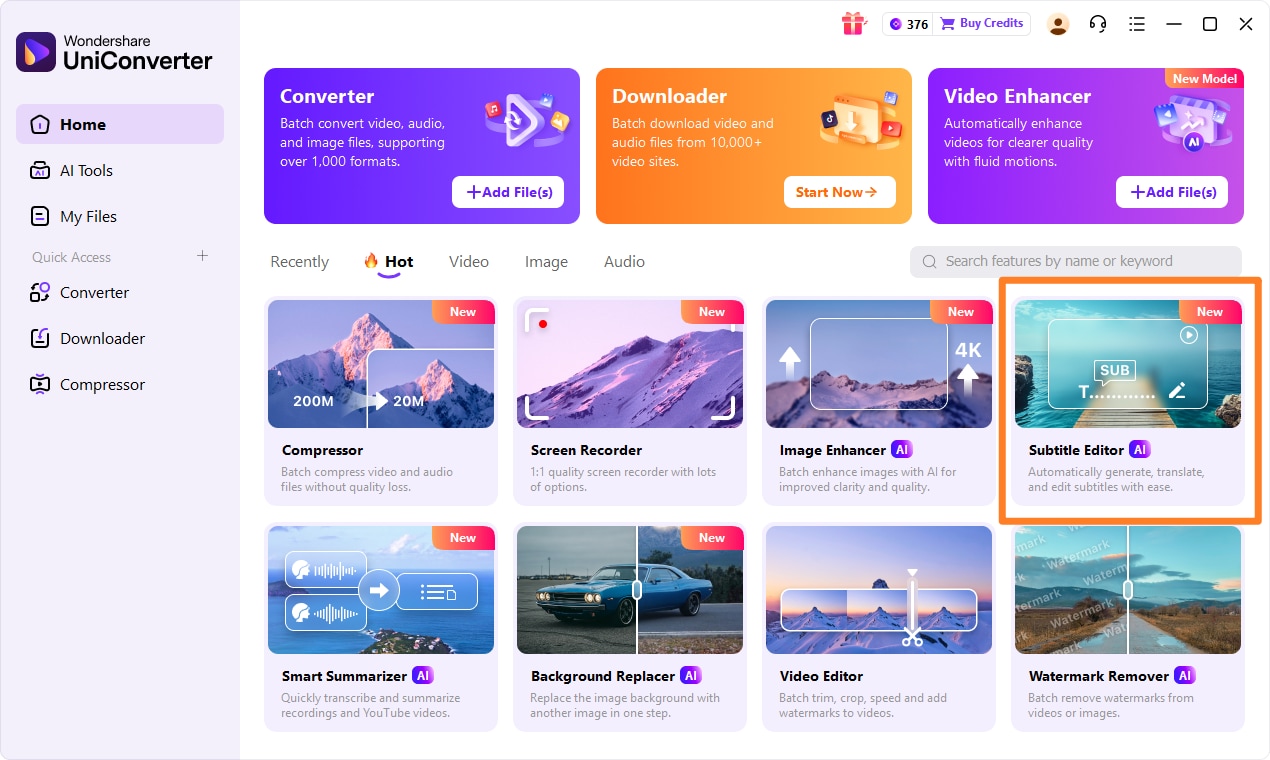Switch to the Audio tab
Image resolution: width=1270 pixels, height=760 pixels.
(624, 262)
